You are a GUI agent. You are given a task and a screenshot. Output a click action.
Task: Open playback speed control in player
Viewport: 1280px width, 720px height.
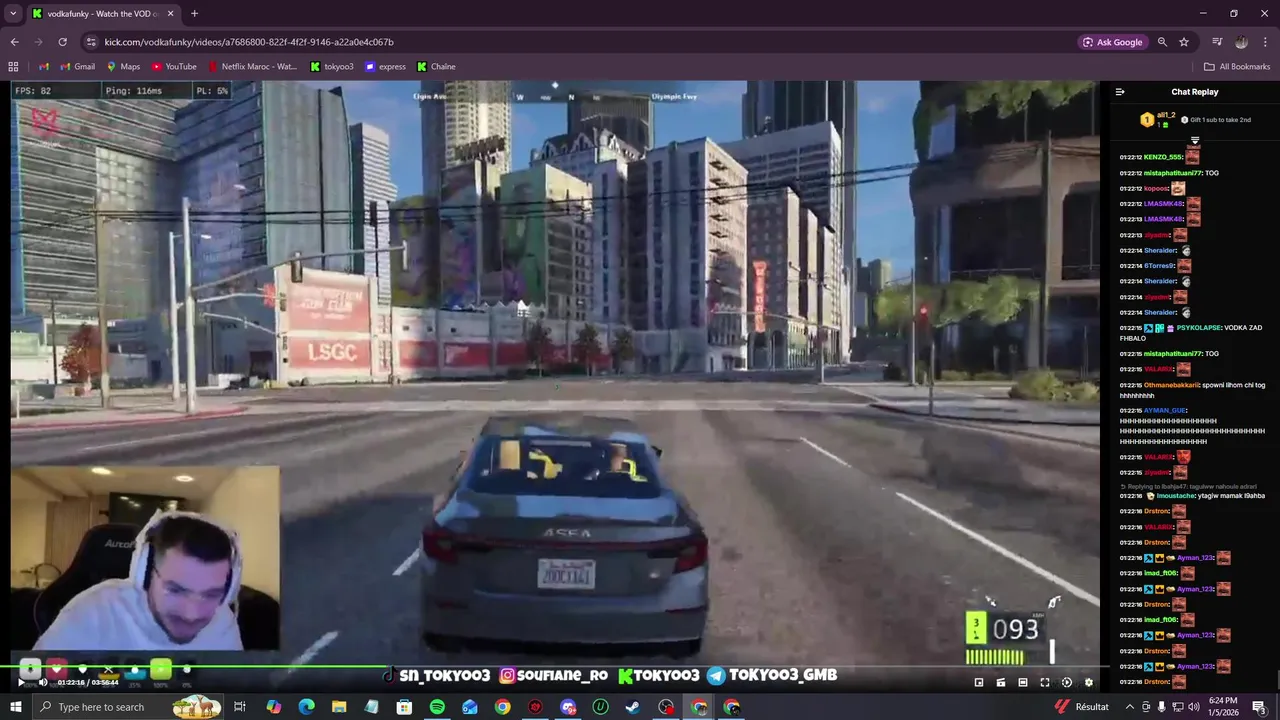pyautogui.click(x=1067, y=683)
